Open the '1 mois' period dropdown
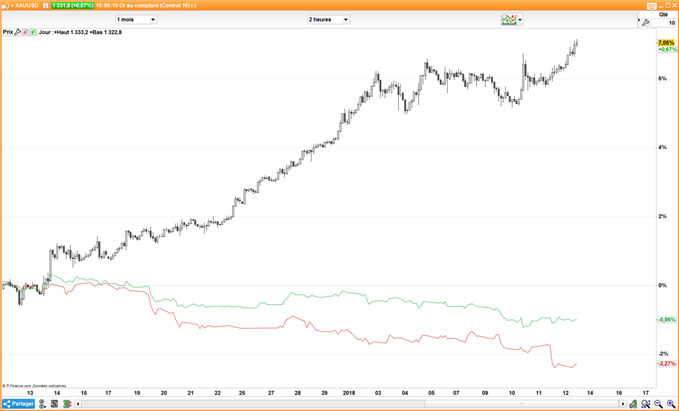 coord(136,19)
